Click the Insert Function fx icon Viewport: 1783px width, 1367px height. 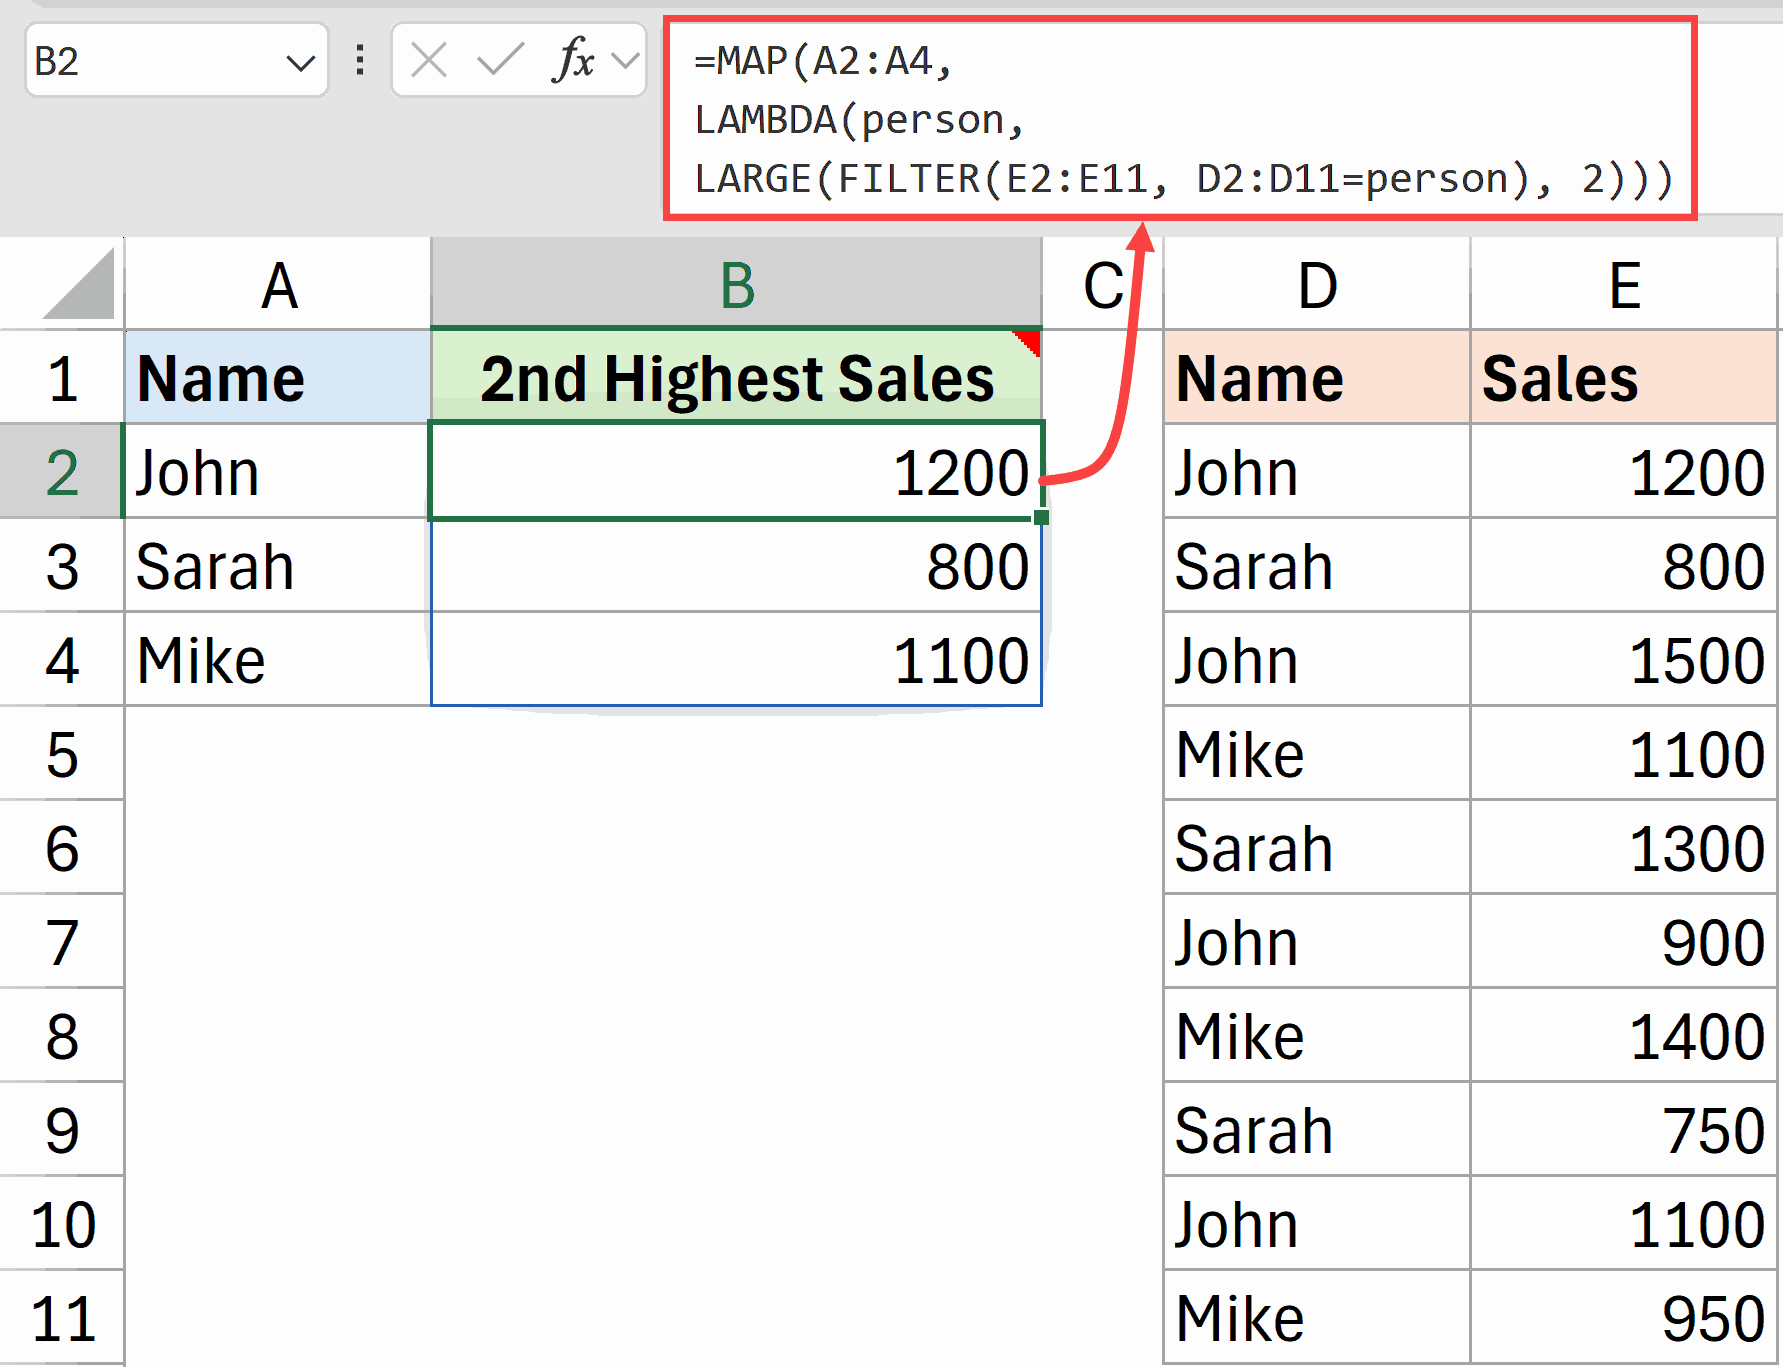pyautogui.click(x=573, y=61)
